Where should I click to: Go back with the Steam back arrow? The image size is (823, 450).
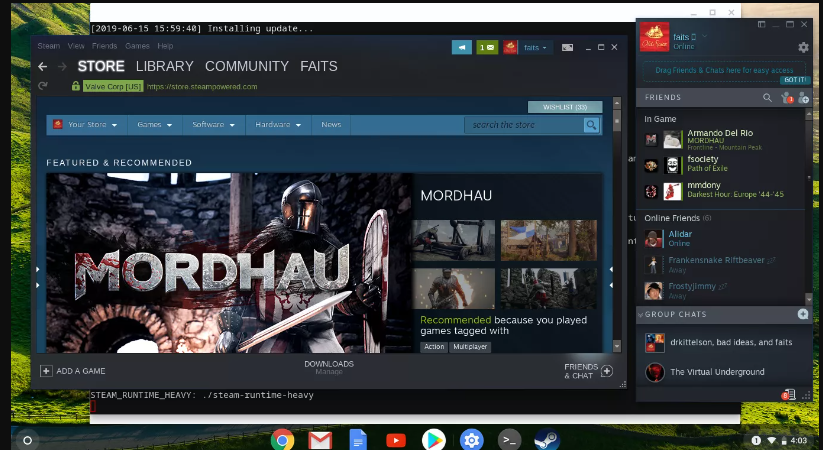click(43, 67)
